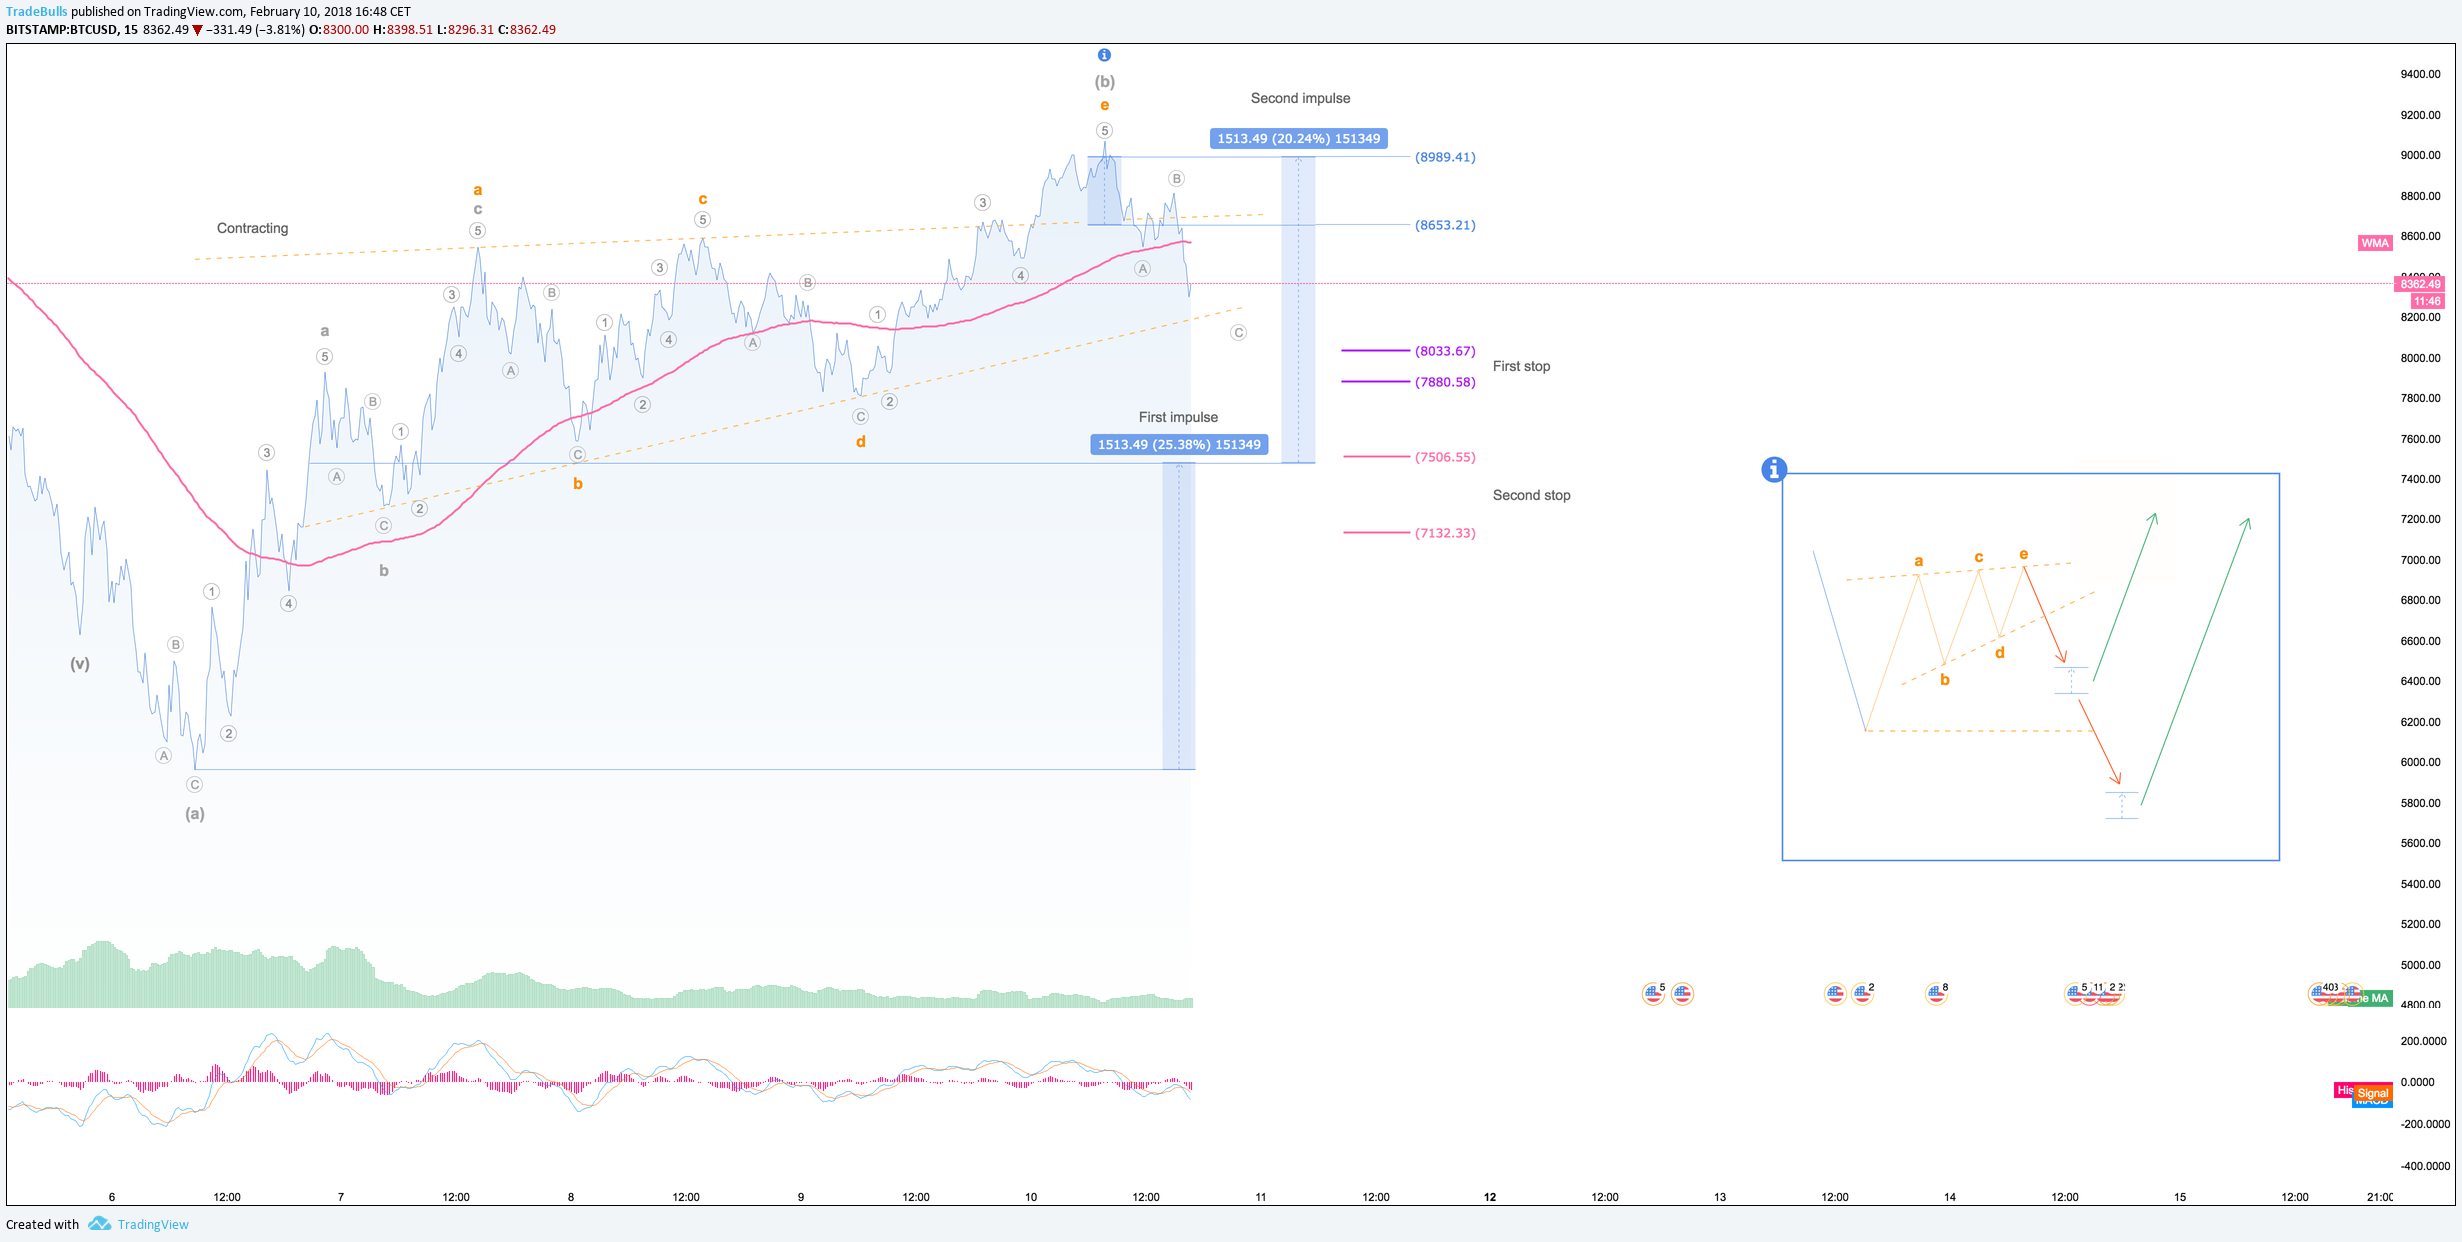The image size is (2462, 1242).
Task: Click the 'Second stop' annotation
Action: (1531, 495)
